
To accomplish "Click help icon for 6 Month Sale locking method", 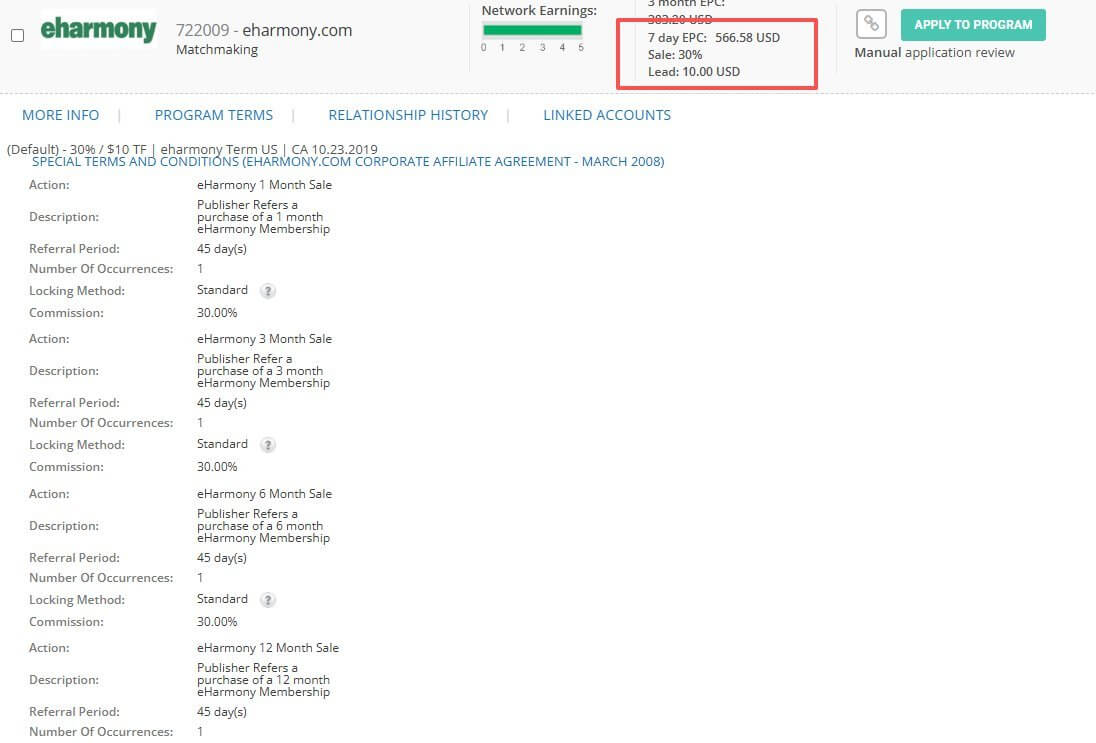I will pyautogui.click(x=268, y=600).
